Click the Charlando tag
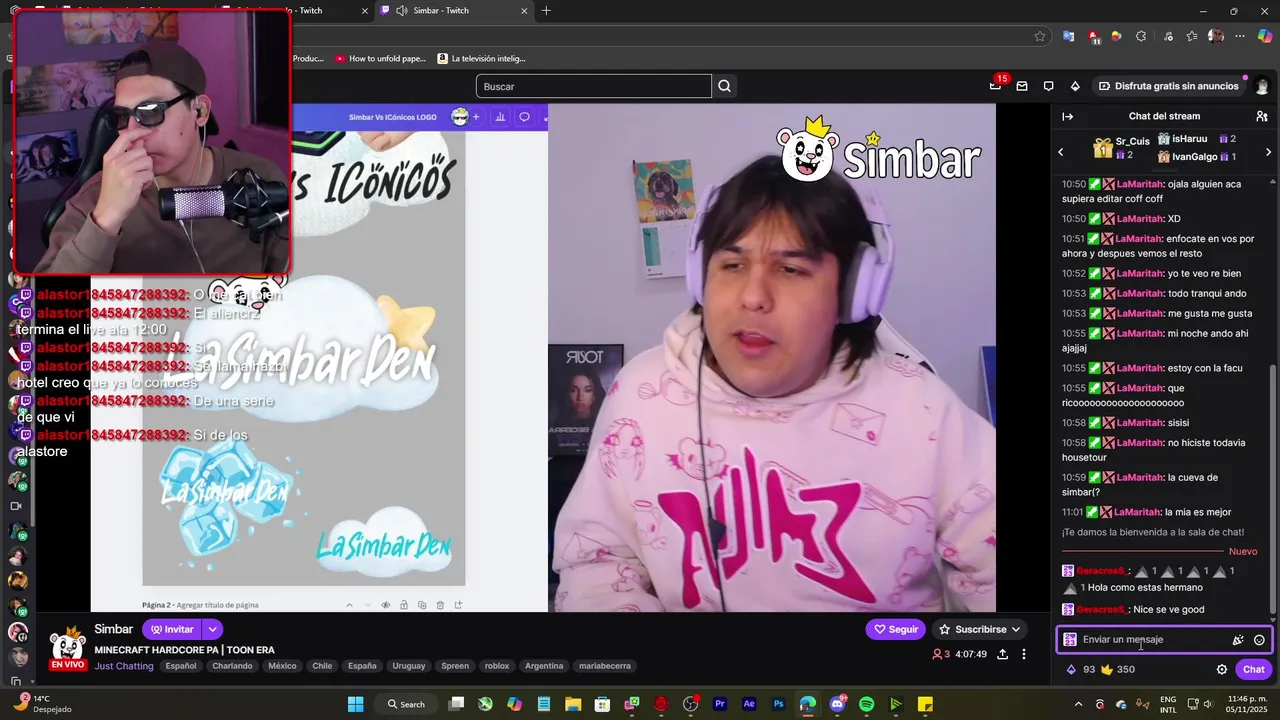This screenshot has height=720, width=1280. 232,666
